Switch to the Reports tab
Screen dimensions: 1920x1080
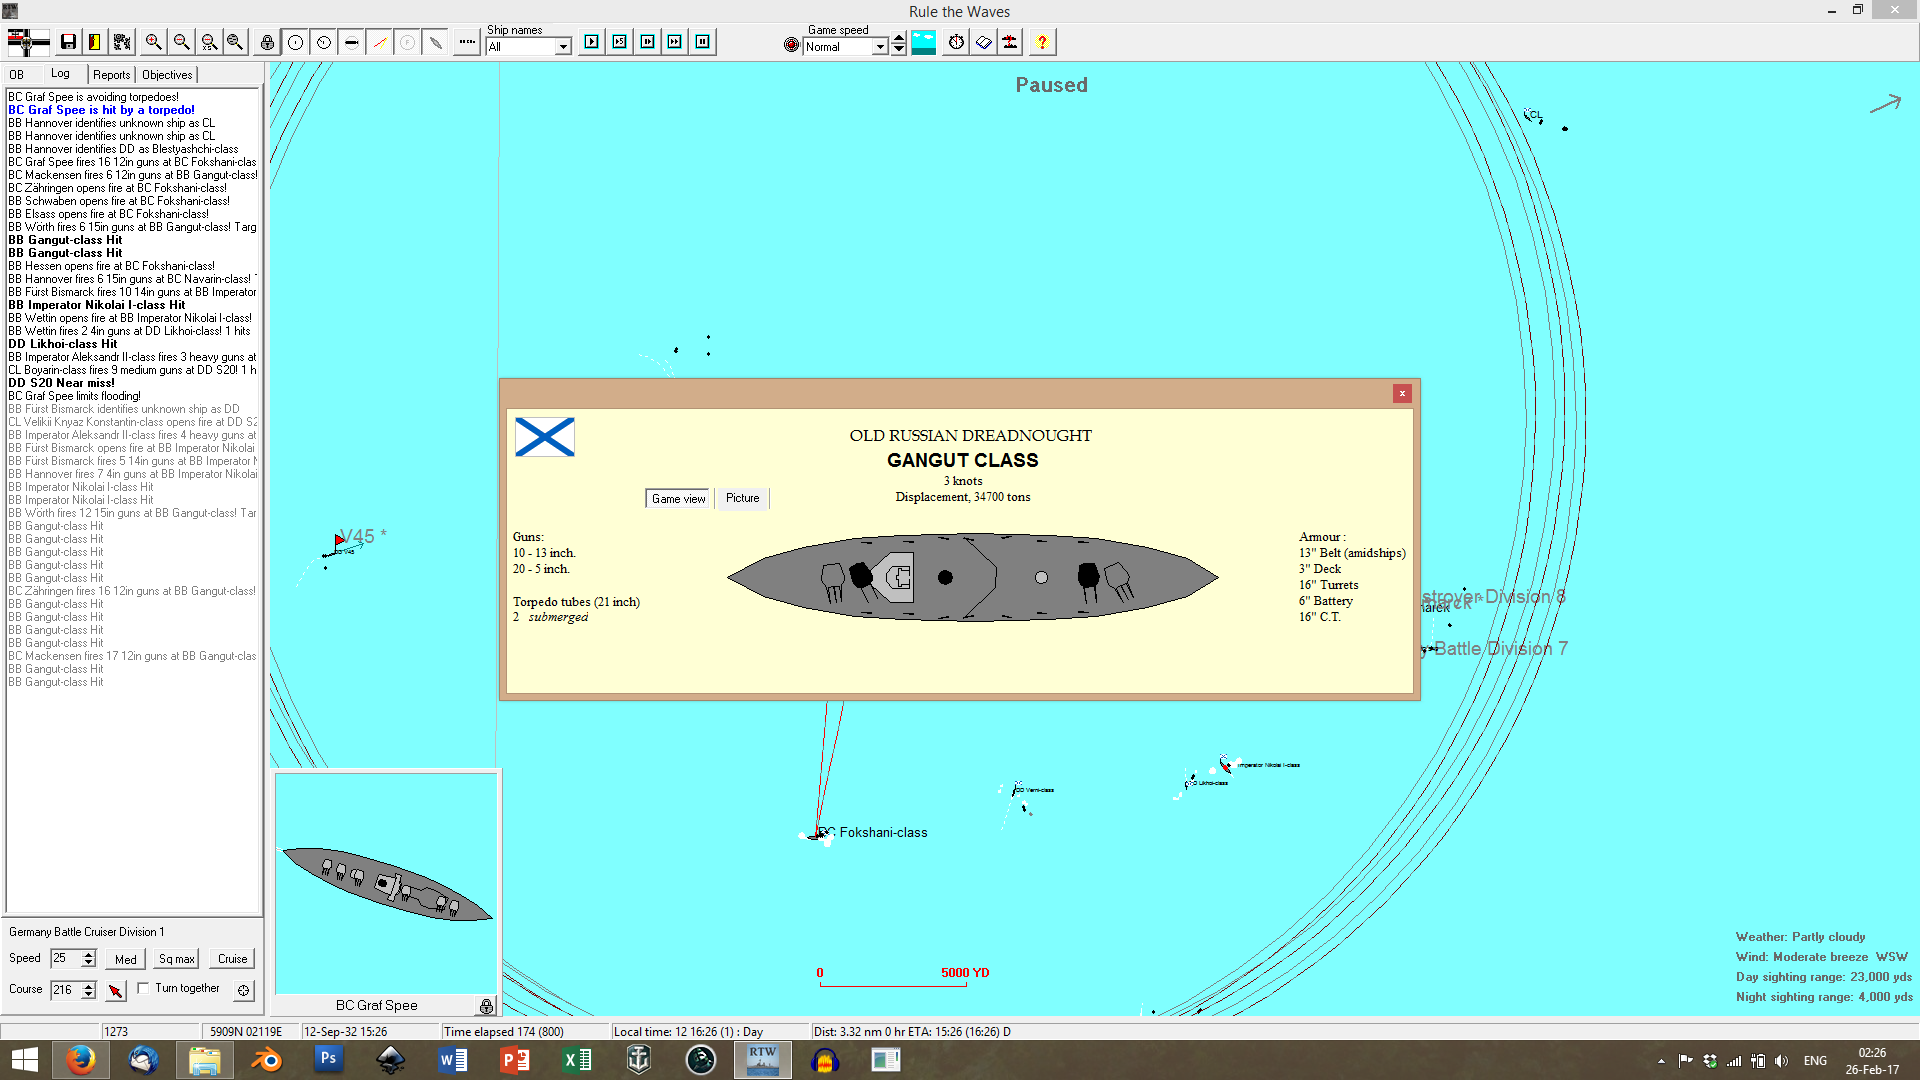click(x=111, y=75)
